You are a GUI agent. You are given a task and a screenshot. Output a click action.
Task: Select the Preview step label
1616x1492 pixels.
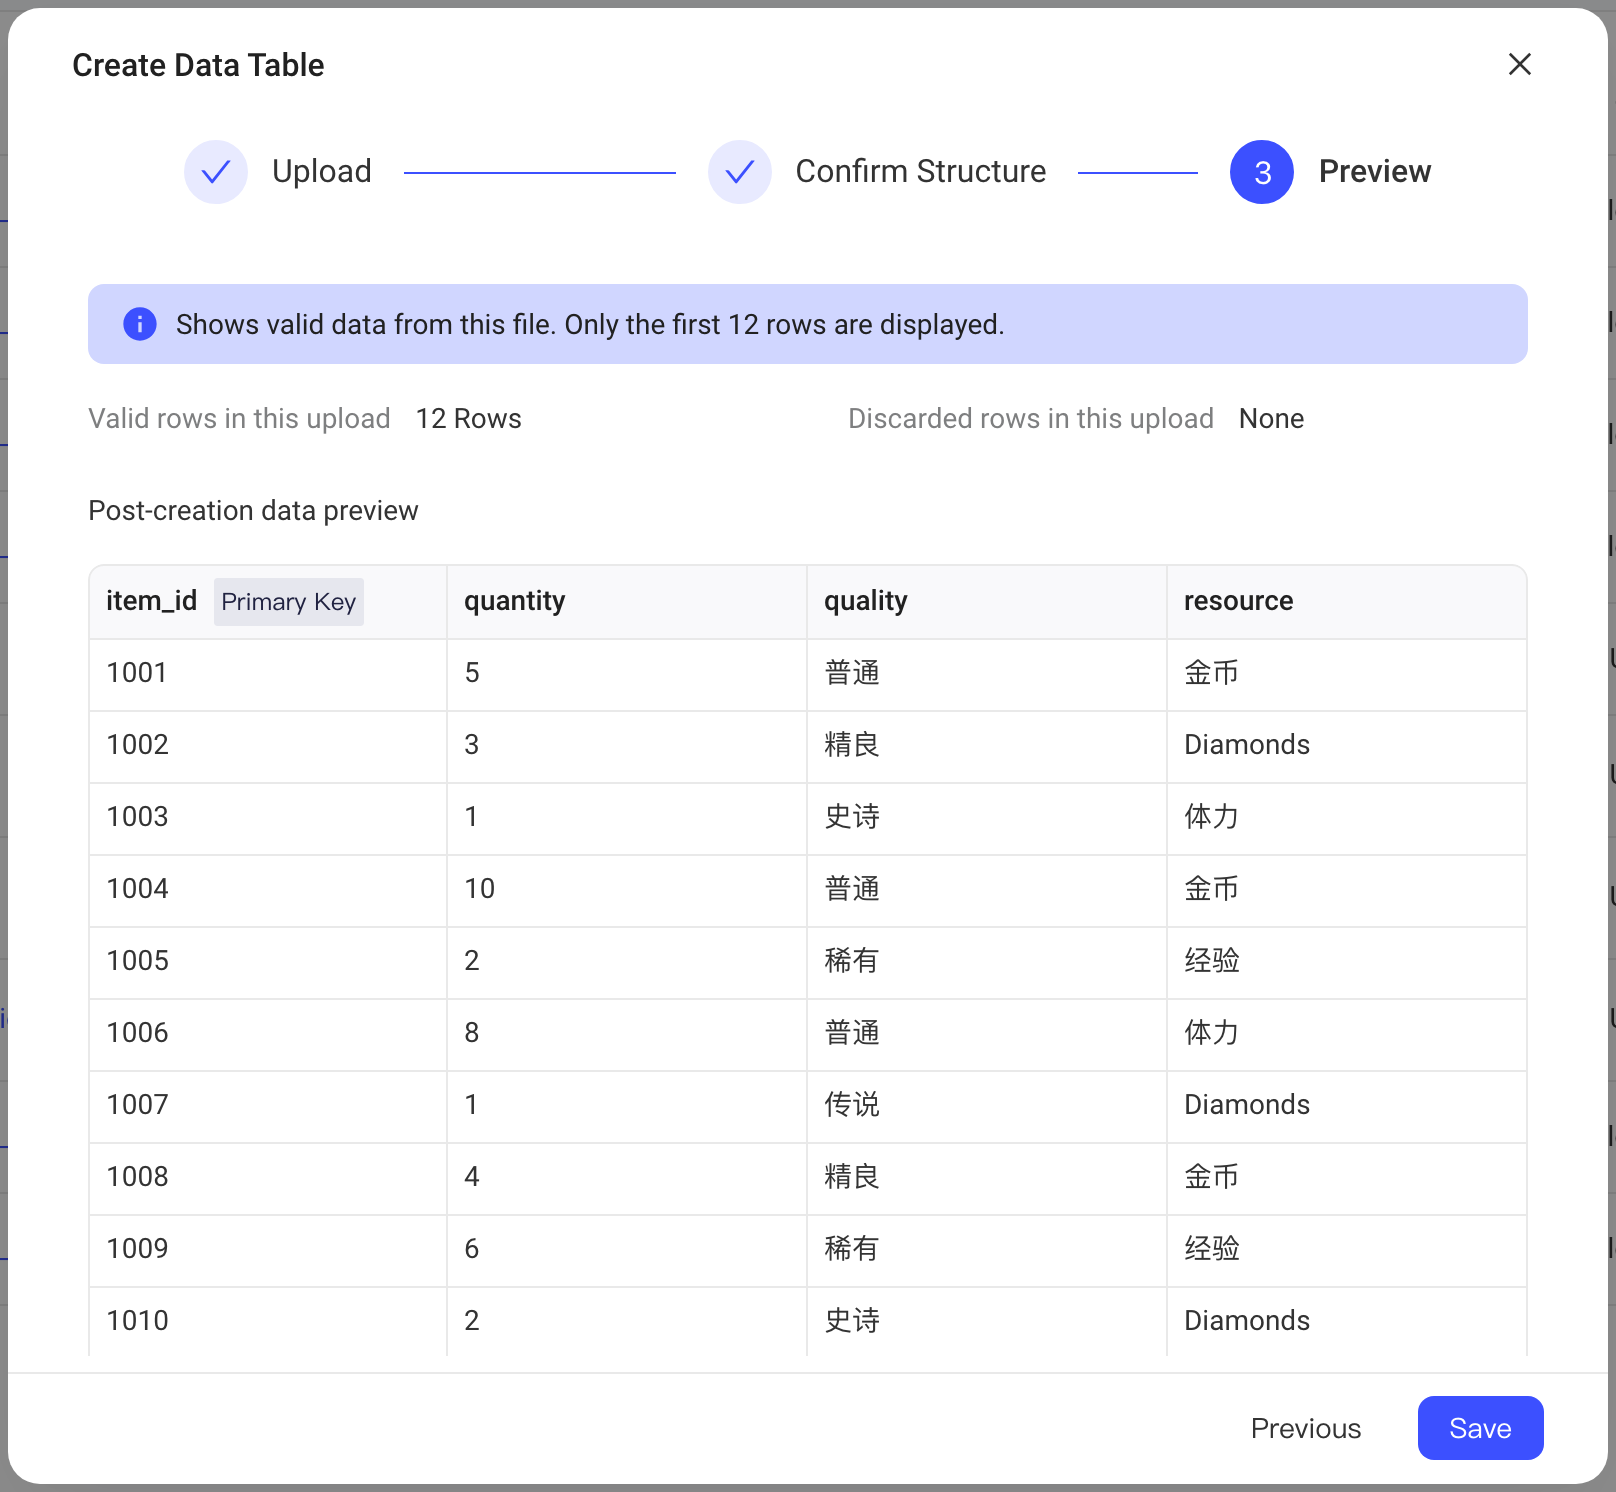click(x=1375, y=171)
